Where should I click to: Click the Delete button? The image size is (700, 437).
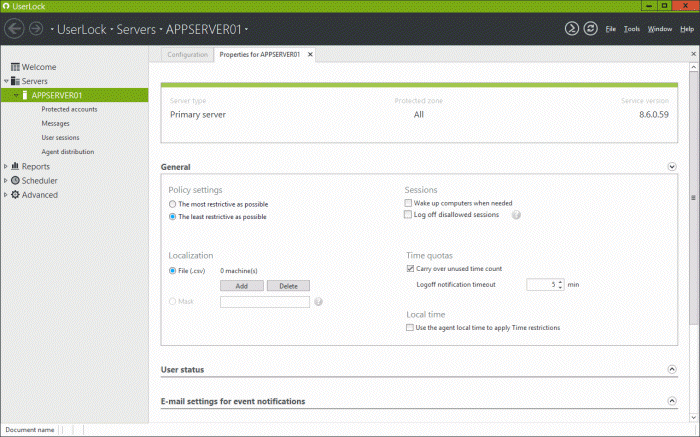click(x=288, y=286)
